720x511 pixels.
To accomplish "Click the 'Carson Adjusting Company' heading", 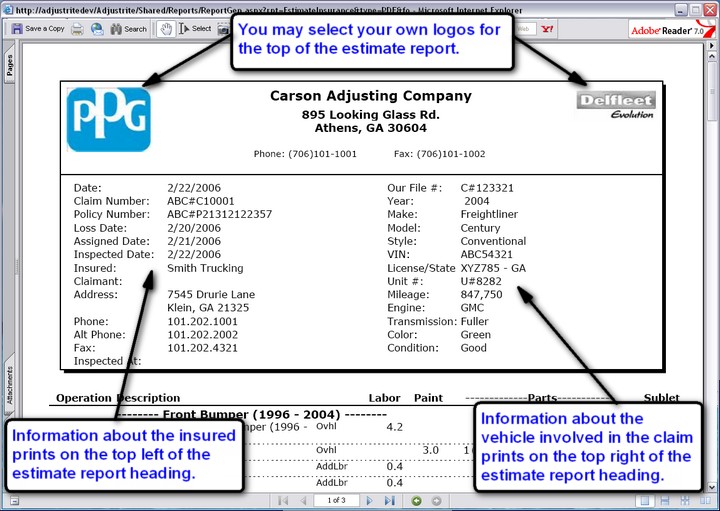I will click(x=371, y=95).
